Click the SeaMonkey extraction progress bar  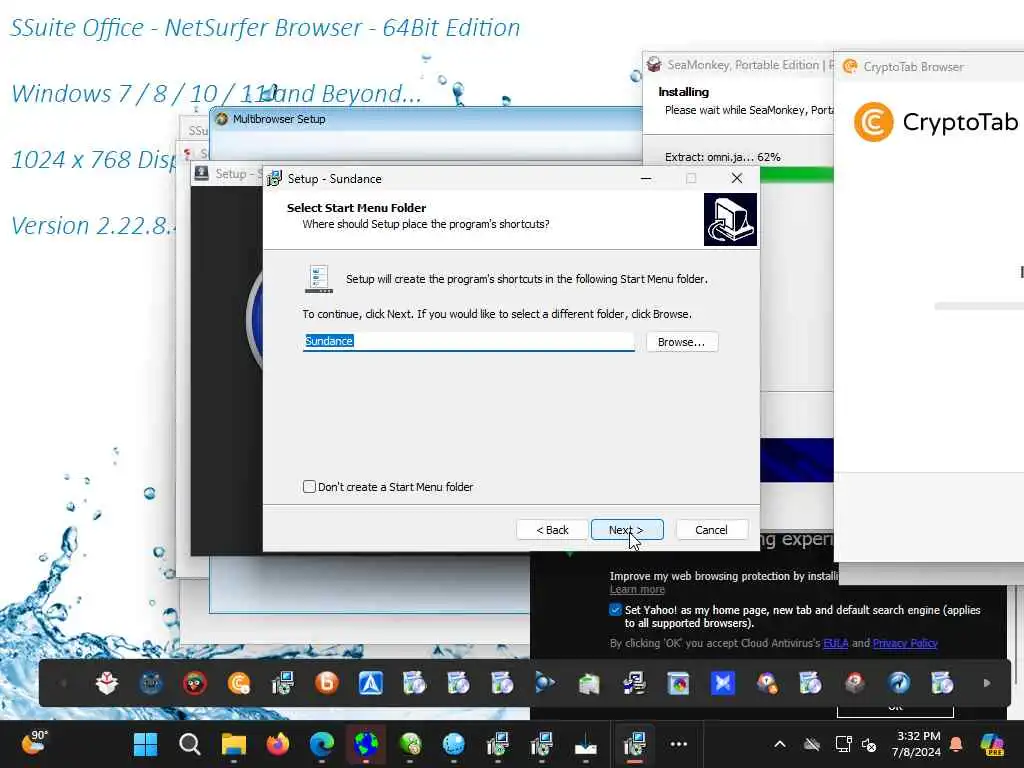pyautogui.click(x=797, y=174)
